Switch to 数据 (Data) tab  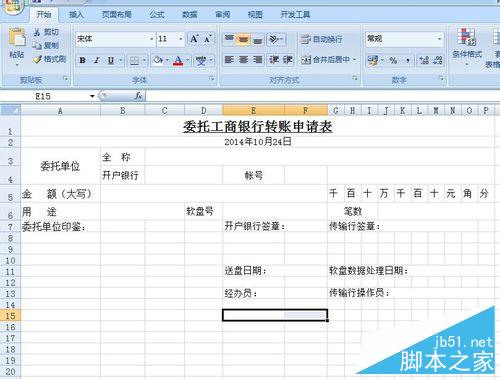tap(190, 15)
